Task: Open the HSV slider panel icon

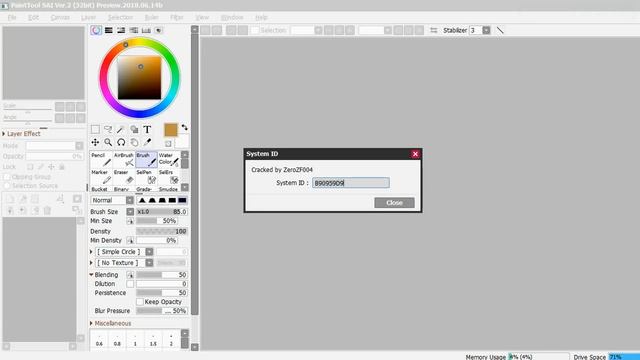Action: pyautogui.click(x=121, y=30)
